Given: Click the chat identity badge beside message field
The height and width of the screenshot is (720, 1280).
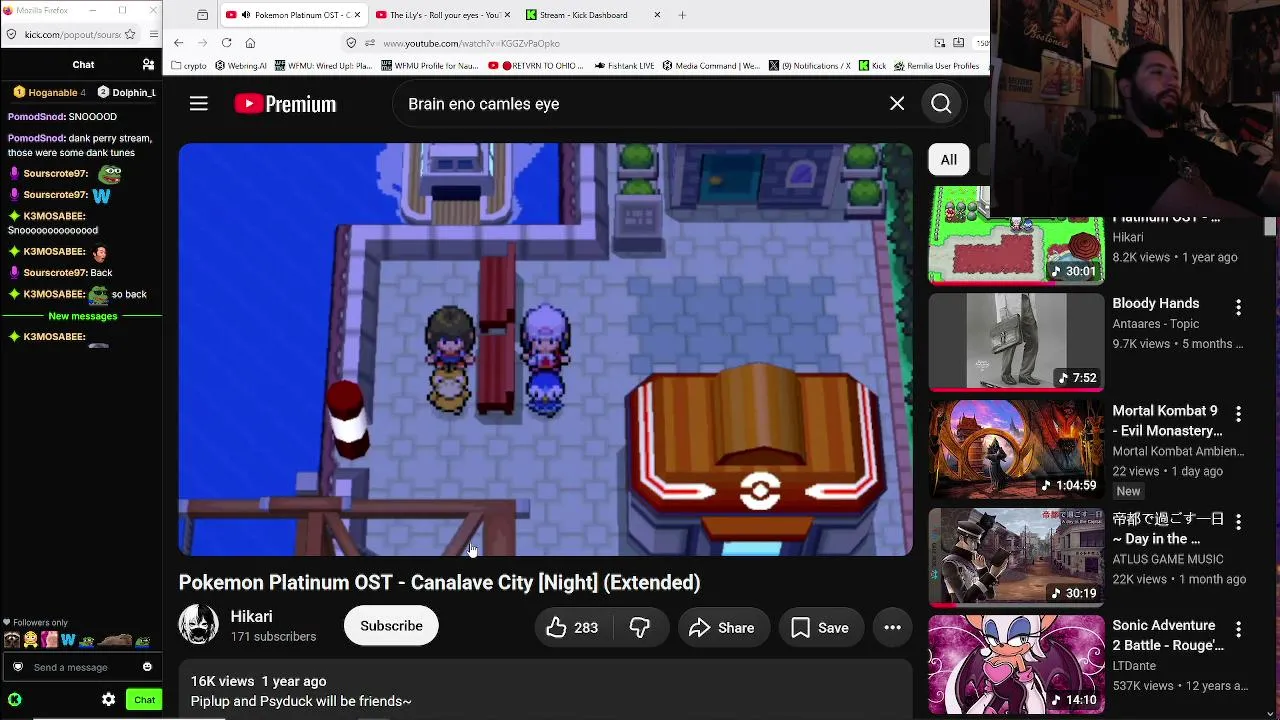Looking at the screenshot, I should 17,667.
